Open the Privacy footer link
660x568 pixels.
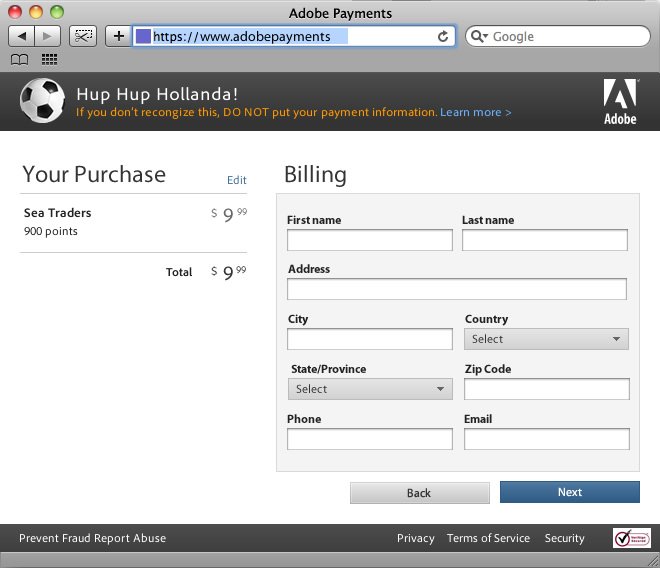[415, 538]
